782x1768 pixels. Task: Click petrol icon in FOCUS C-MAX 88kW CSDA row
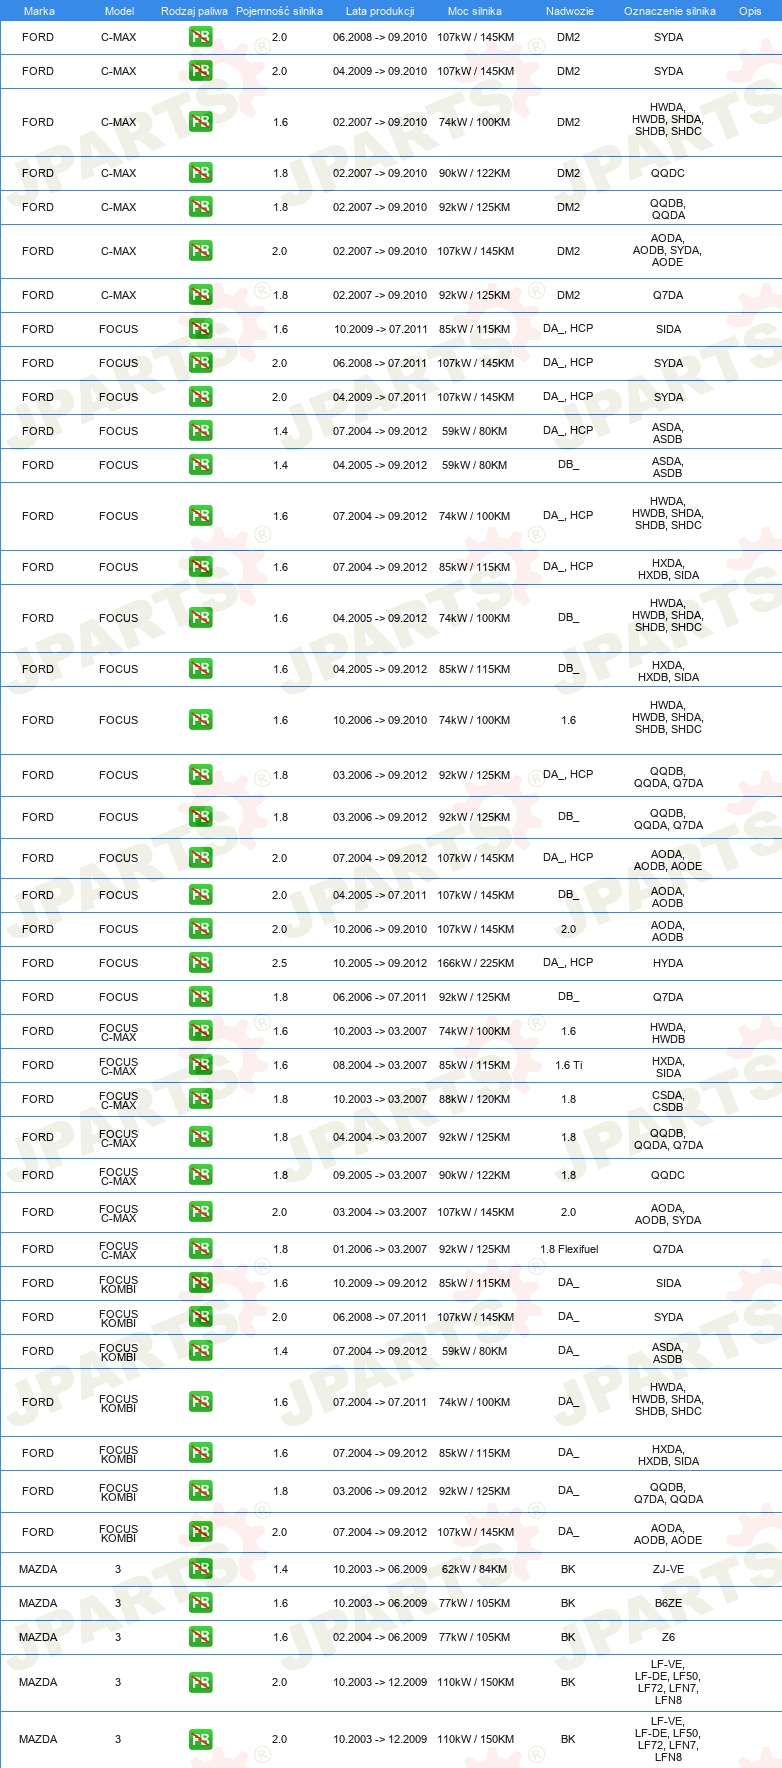[x=201, y=1099]
